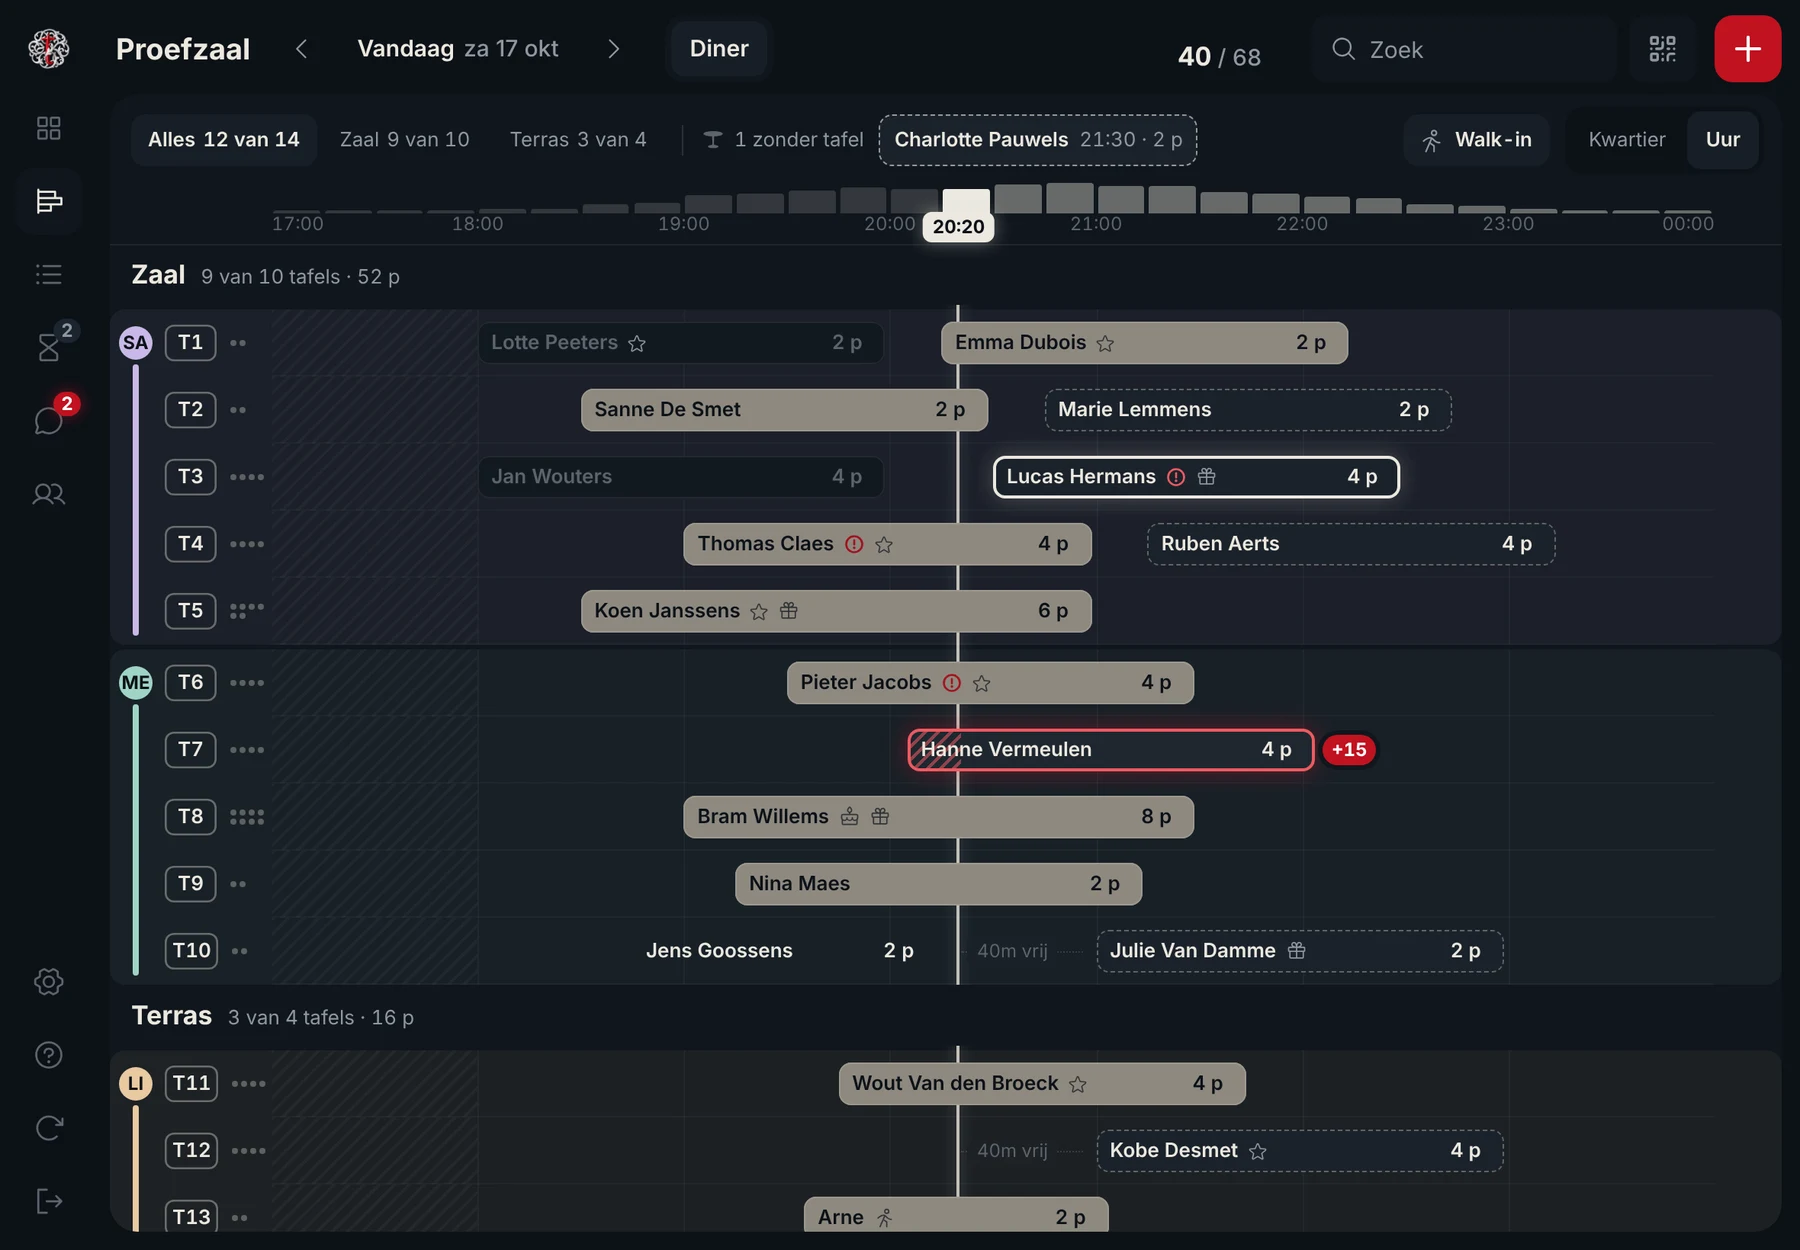Click the Walk-in button
This screenshot has height=1250, width=1800.
(x=1477, y=140)
